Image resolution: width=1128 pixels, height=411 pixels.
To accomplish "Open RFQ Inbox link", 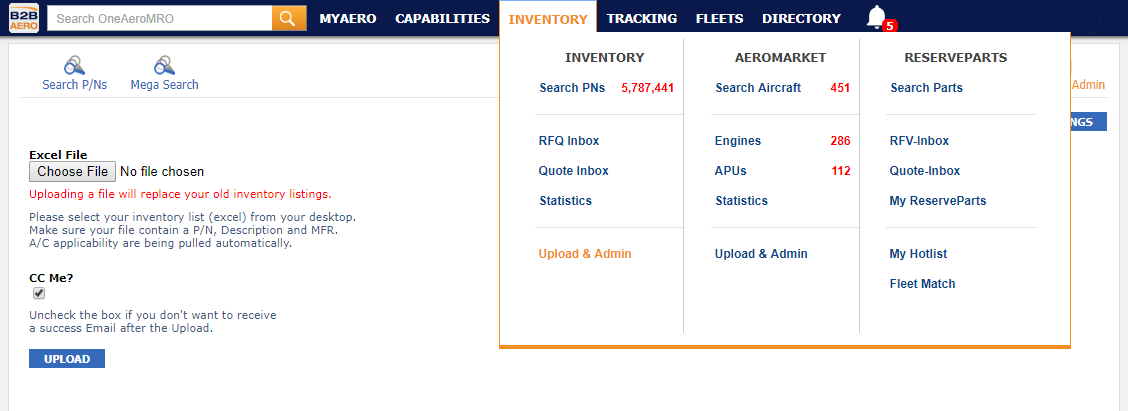I will pyautogui.click(x=569, y=140).
